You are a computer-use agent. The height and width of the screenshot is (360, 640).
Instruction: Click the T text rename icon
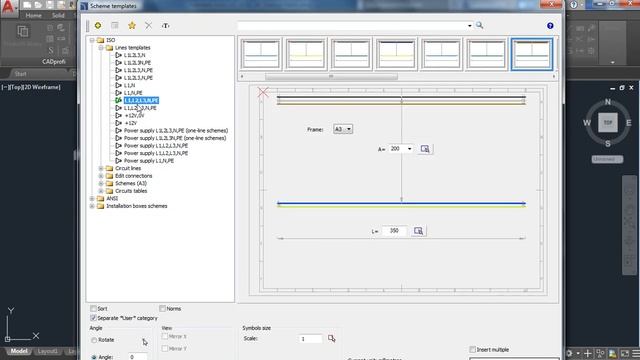pos(165,25)
